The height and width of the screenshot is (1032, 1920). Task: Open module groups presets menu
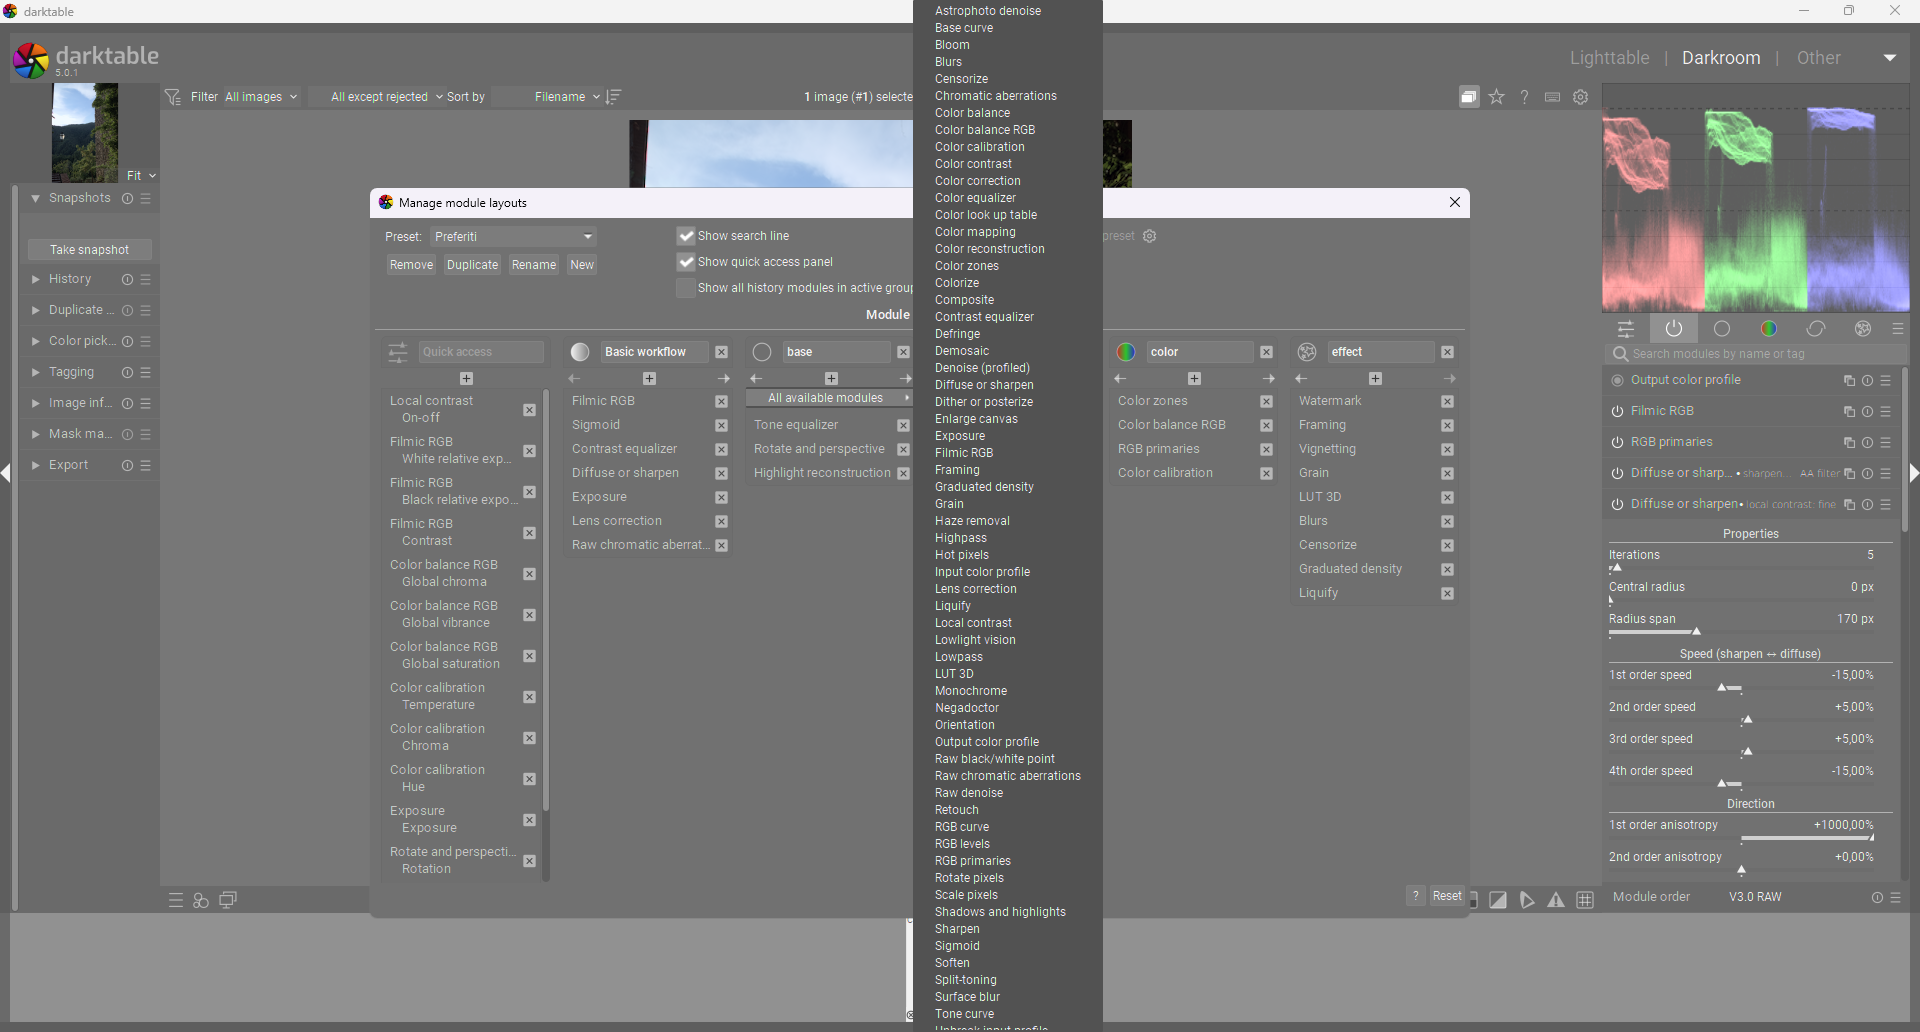click(x=1898, y=328)
